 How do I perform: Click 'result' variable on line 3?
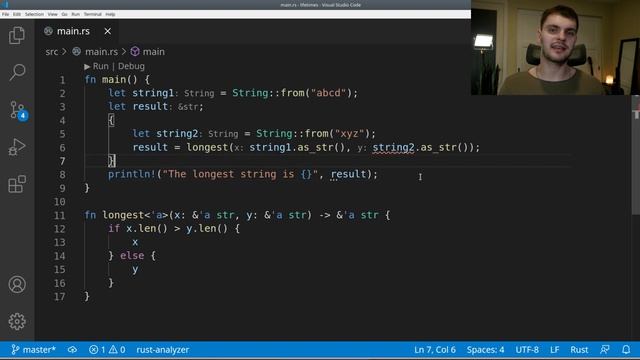click(x=150, y=107)
